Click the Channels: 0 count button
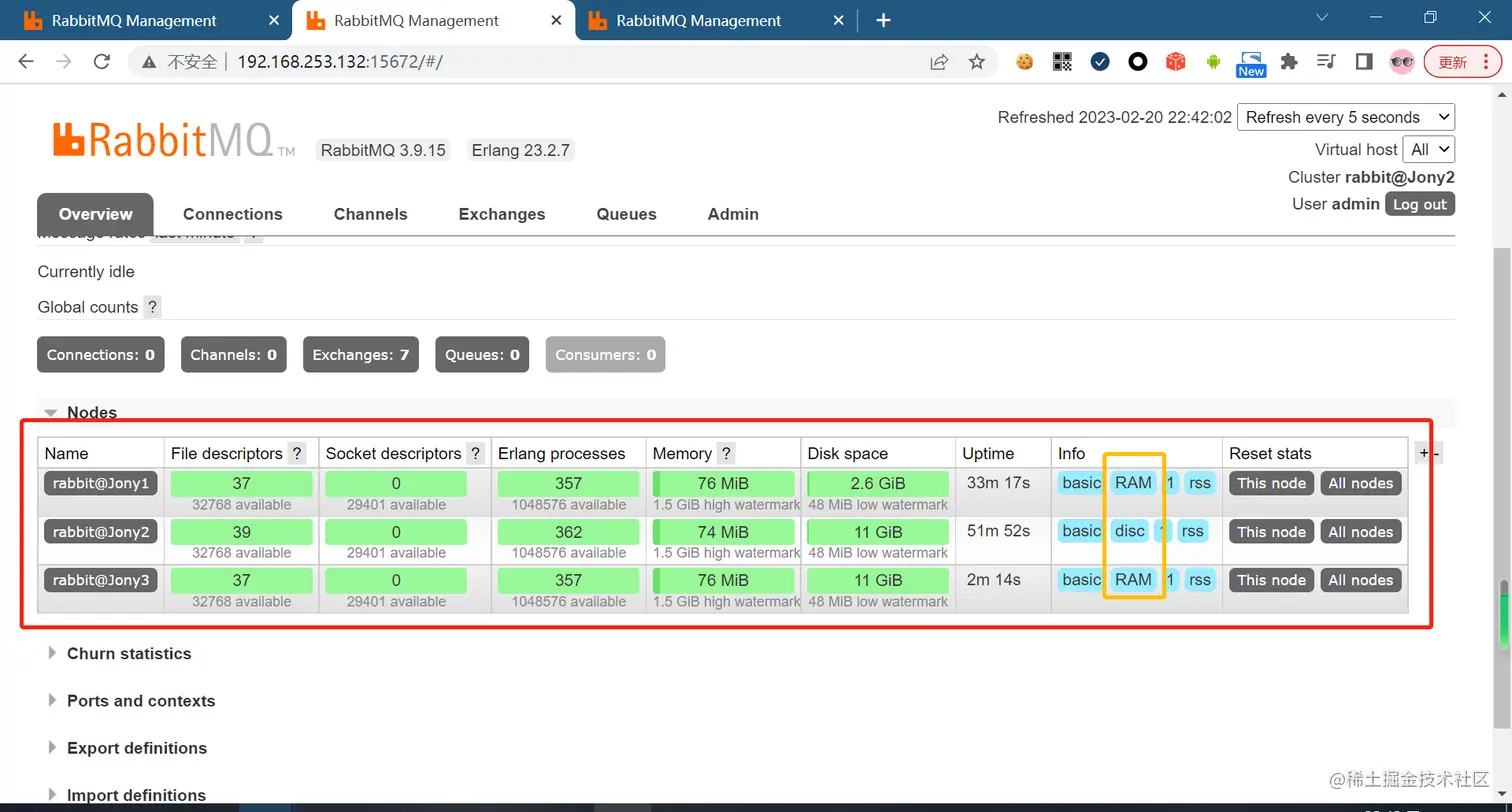Image resolution: width=1512 pixels, height=812 pixels. click(233, 355)
